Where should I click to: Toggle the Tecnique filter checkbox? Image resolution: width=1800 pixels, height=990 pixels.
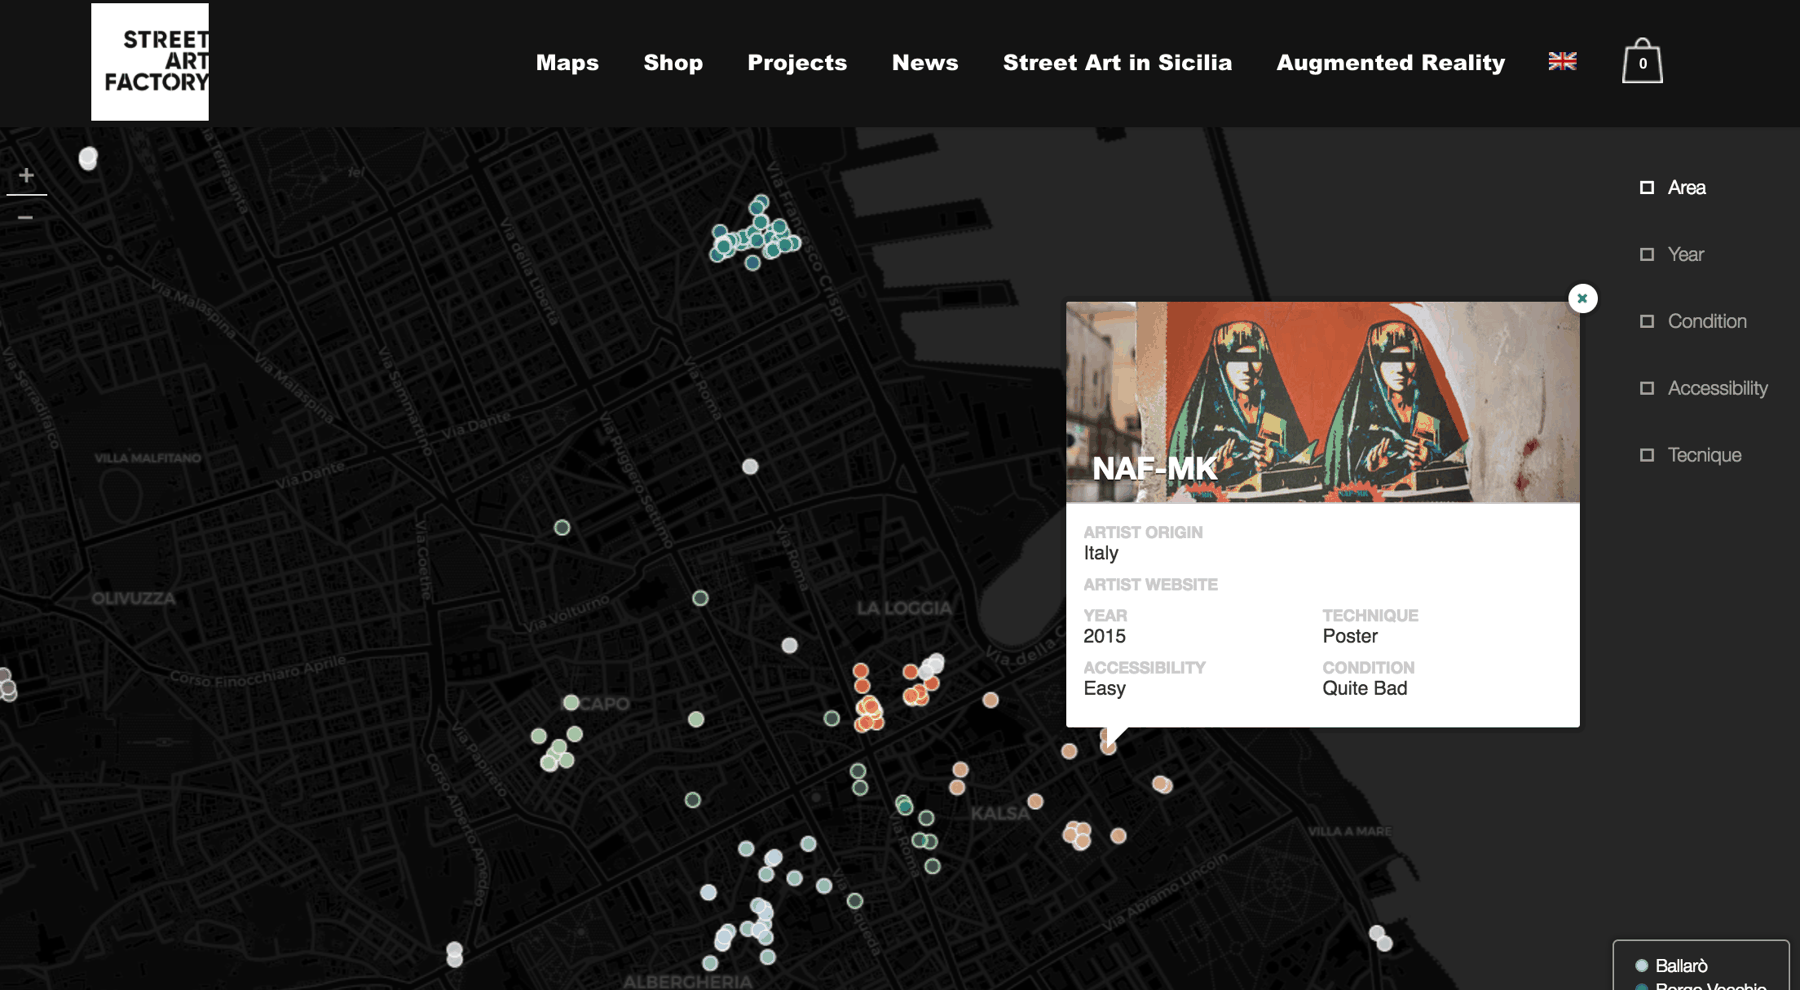point(1647,455)
